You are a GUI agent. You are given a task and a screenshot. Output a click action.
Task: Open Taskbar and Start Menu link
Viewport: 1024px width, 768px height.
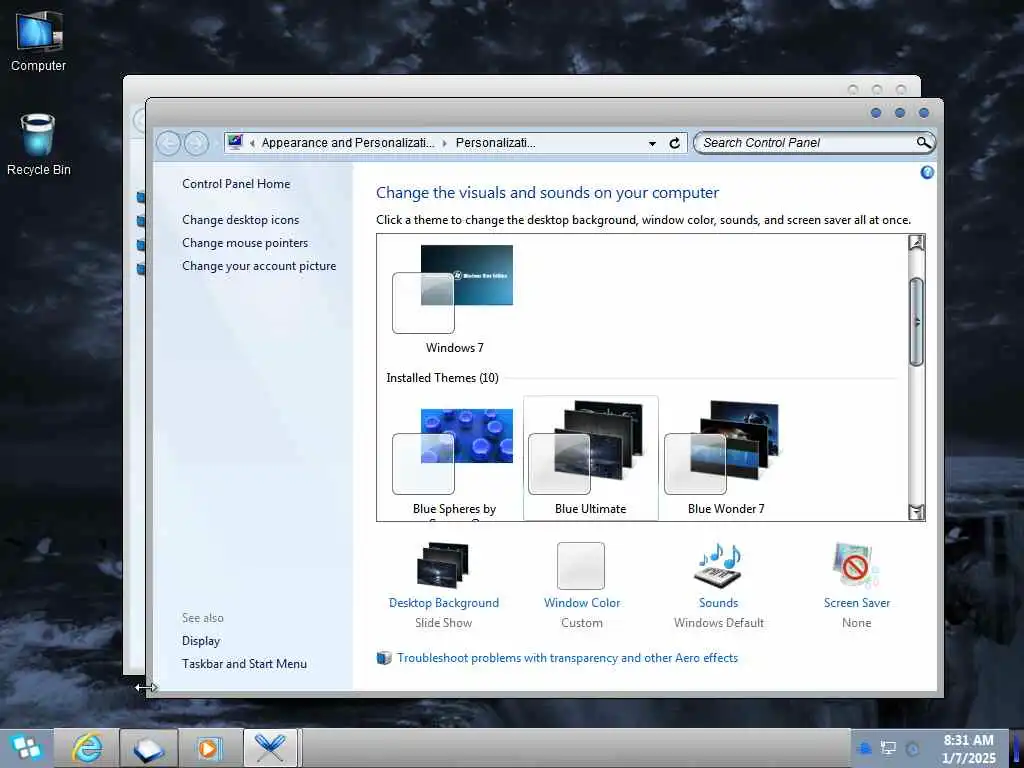(244, 664)
